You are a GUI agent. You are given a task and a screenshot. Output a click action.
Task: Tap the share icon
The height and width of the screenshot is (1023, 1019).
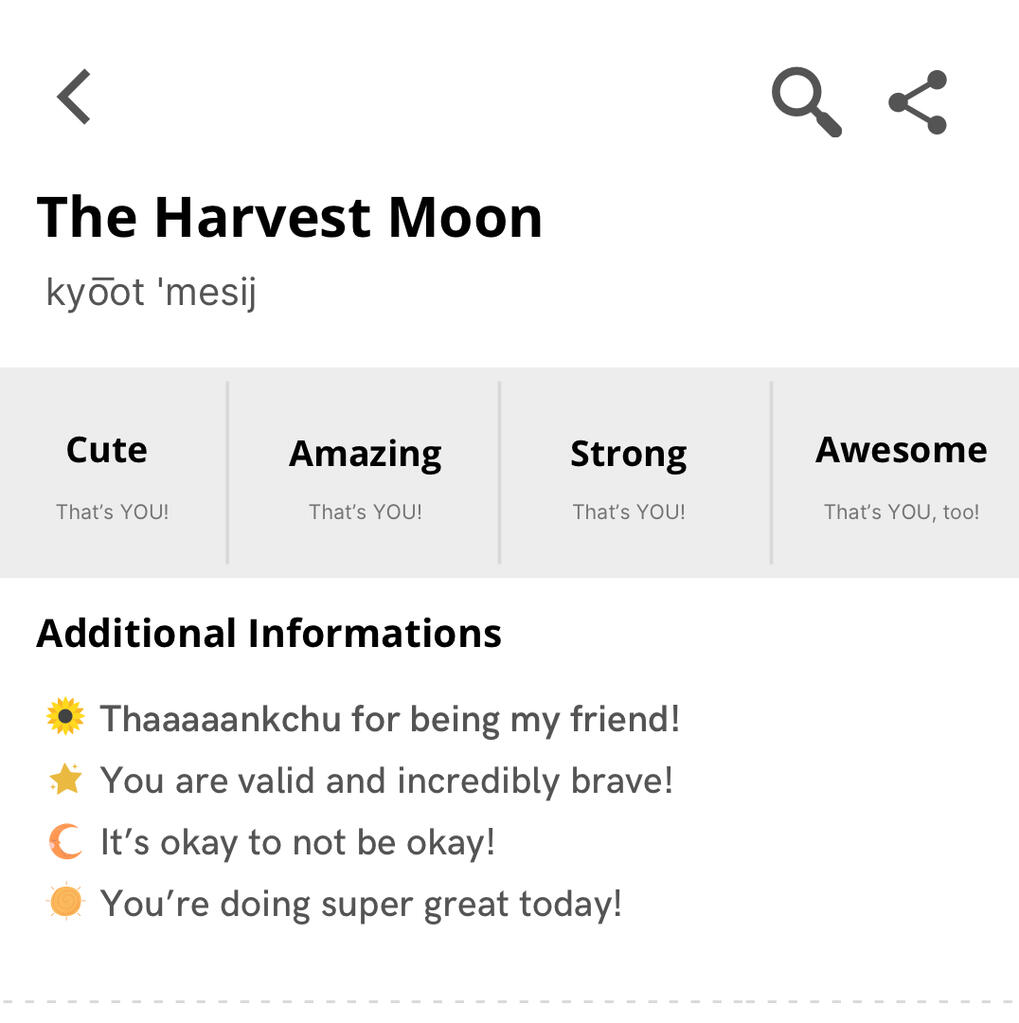tap(918, 102)
